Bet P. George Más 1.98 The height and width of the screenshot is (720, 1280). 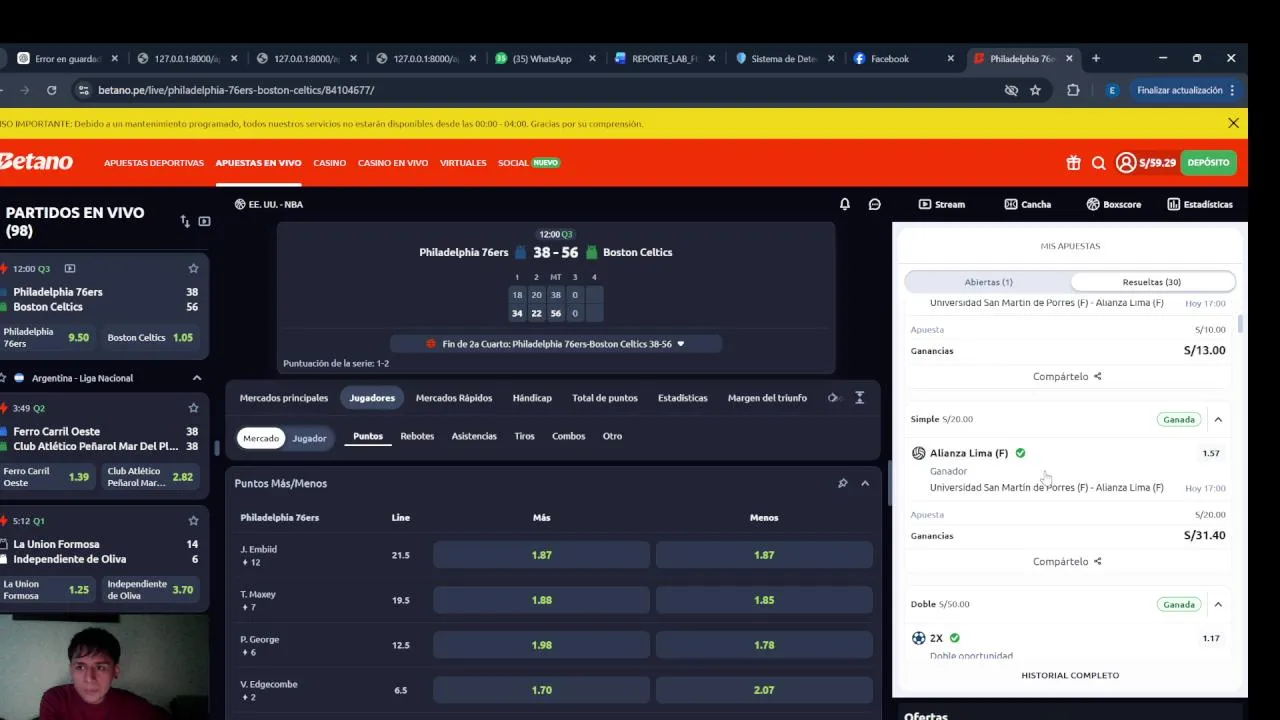[542, 645]
